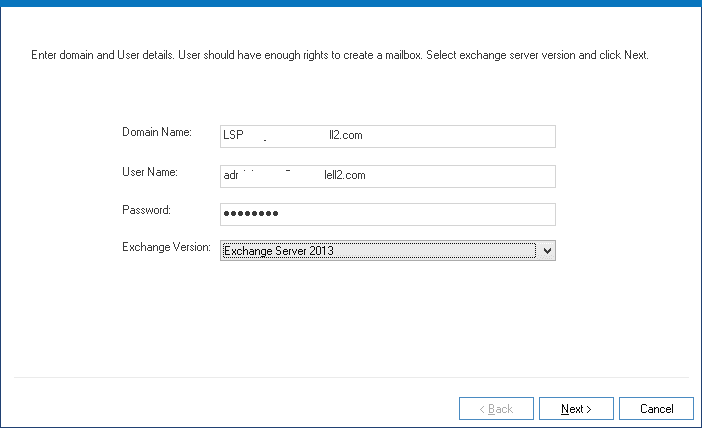Click the 'User Name:' label
Viewport: 702px width, 428px height.
coord(150,172)
